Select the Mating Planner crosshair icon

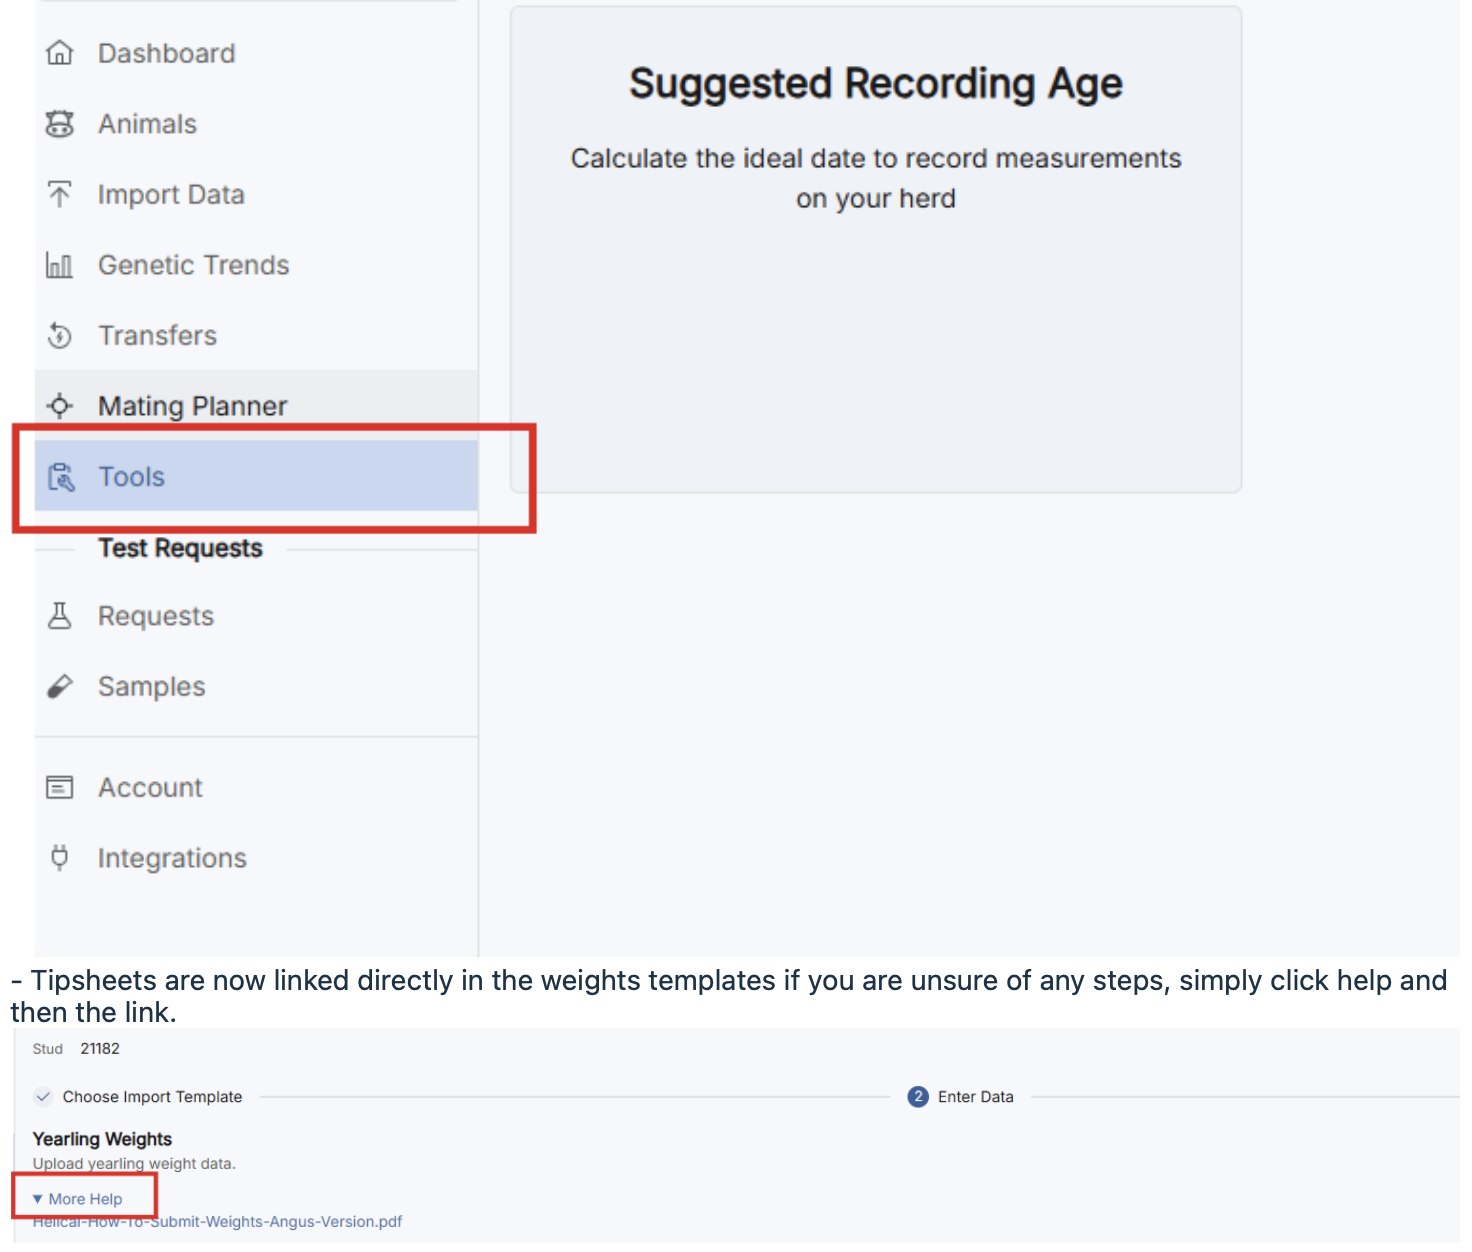60,406
